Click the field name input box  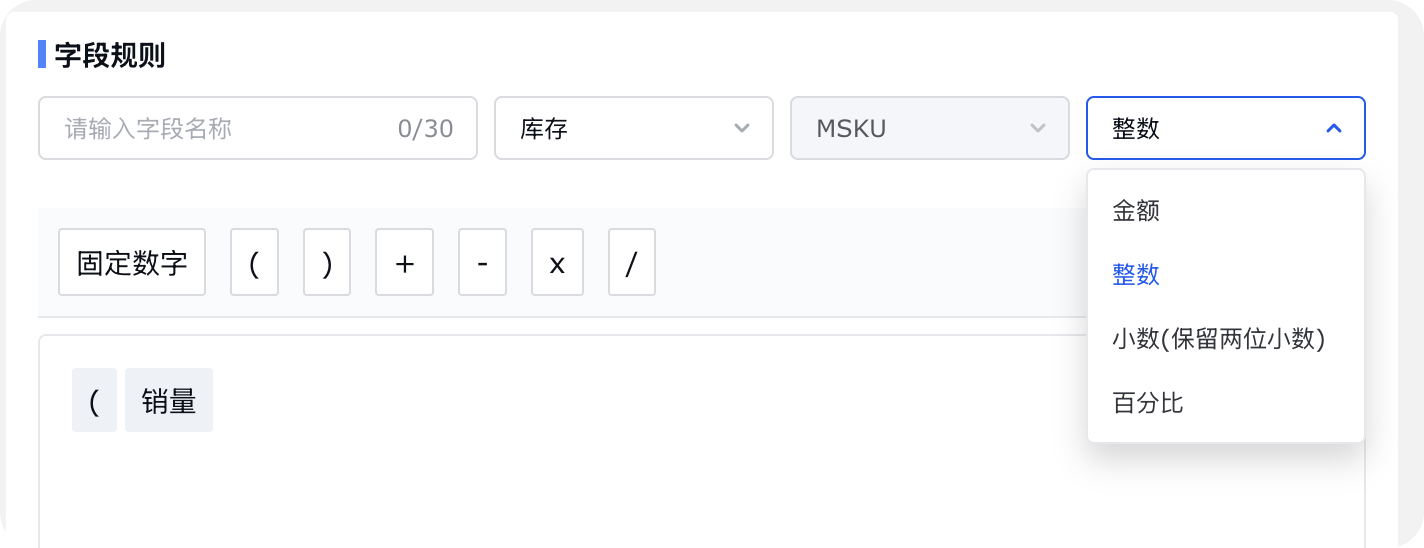(258, 128)
